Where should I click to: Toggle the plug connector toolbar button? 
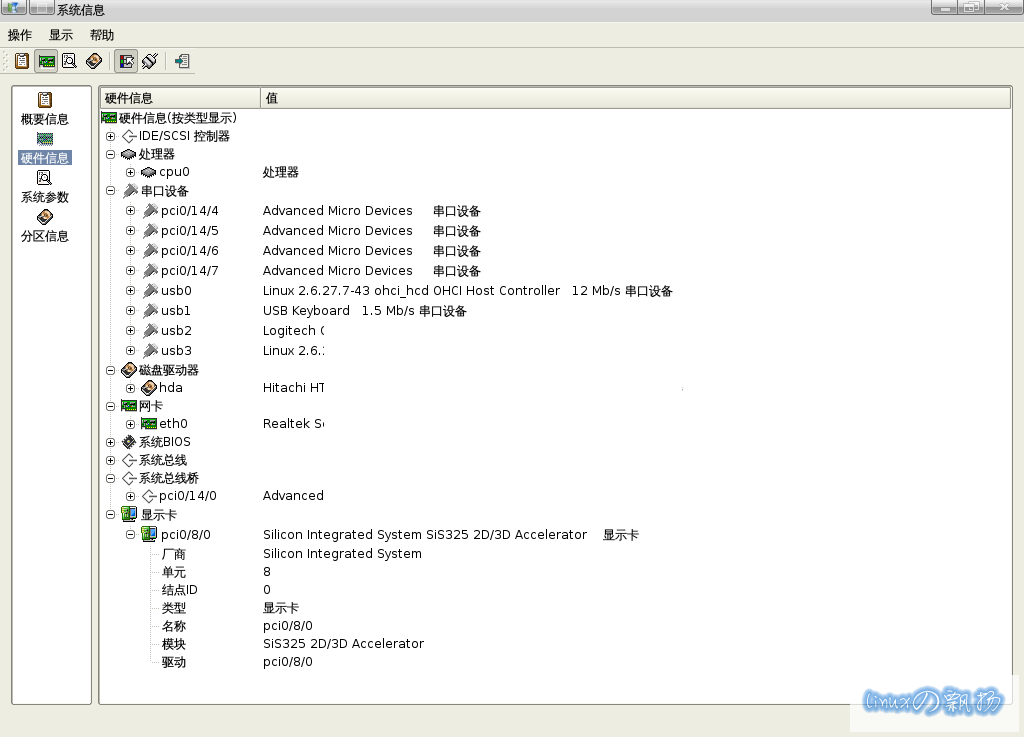[x=150, y=61]
